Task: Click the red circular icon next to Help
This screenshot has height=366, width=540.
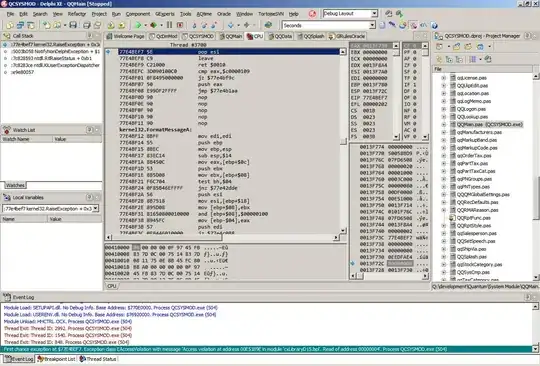Action: pyautogui.click(x=312, y=14)
